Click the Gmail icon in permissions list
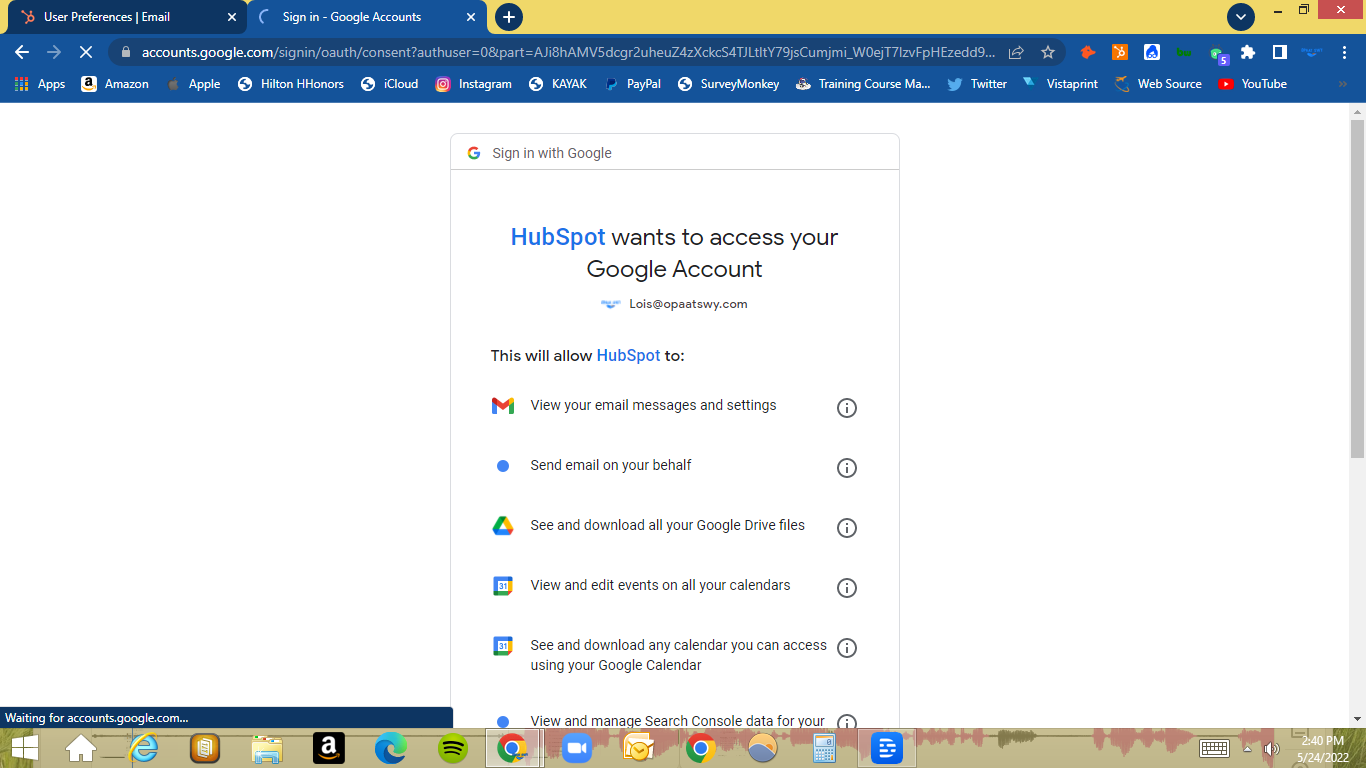1366x768 pixels. (503, 405)
